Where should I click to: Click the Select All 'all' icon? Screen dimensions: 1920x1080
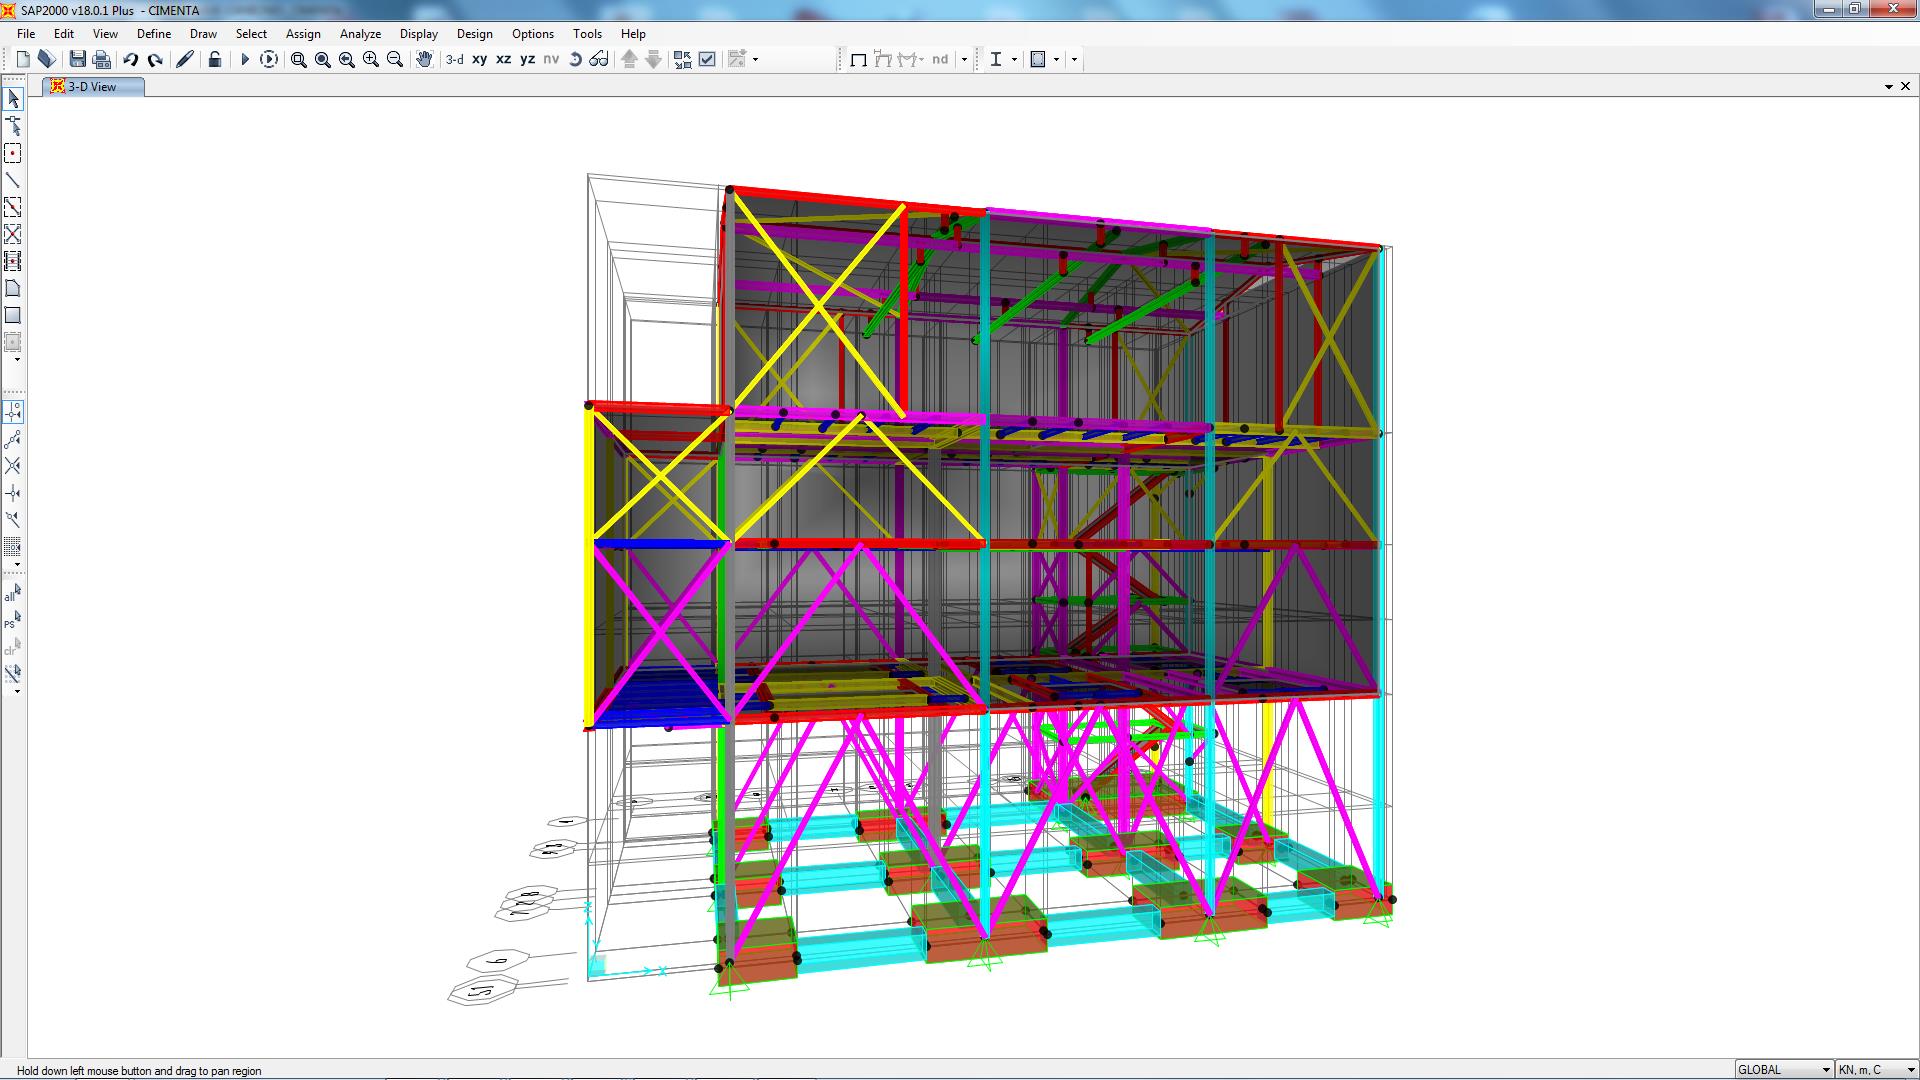tap(13, 594)
